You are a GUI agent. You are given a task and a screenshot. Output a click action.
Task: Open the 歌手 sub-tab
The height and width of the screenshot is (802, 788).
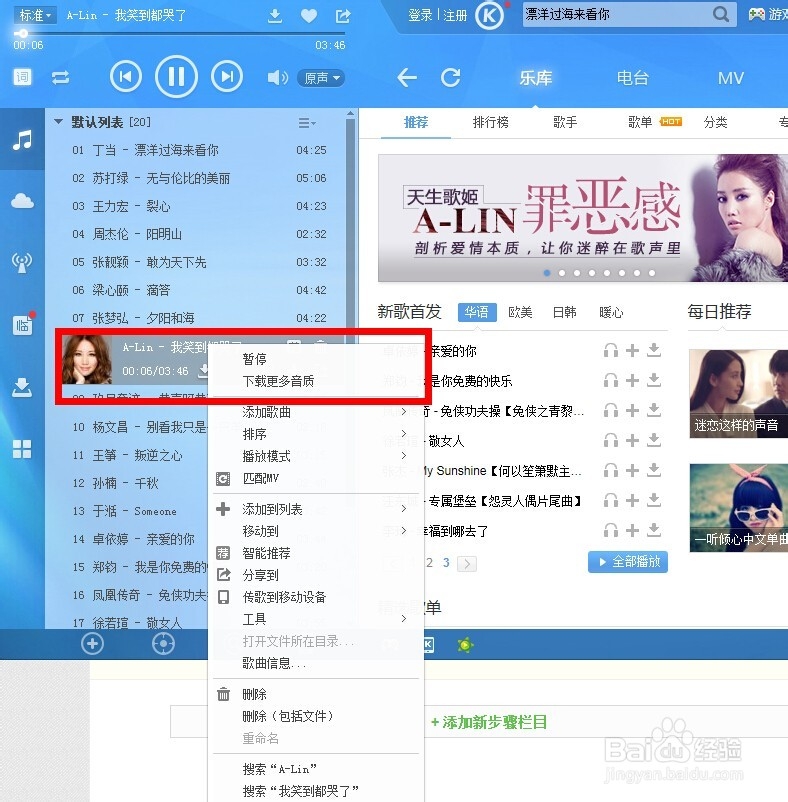tap(565, 122)
